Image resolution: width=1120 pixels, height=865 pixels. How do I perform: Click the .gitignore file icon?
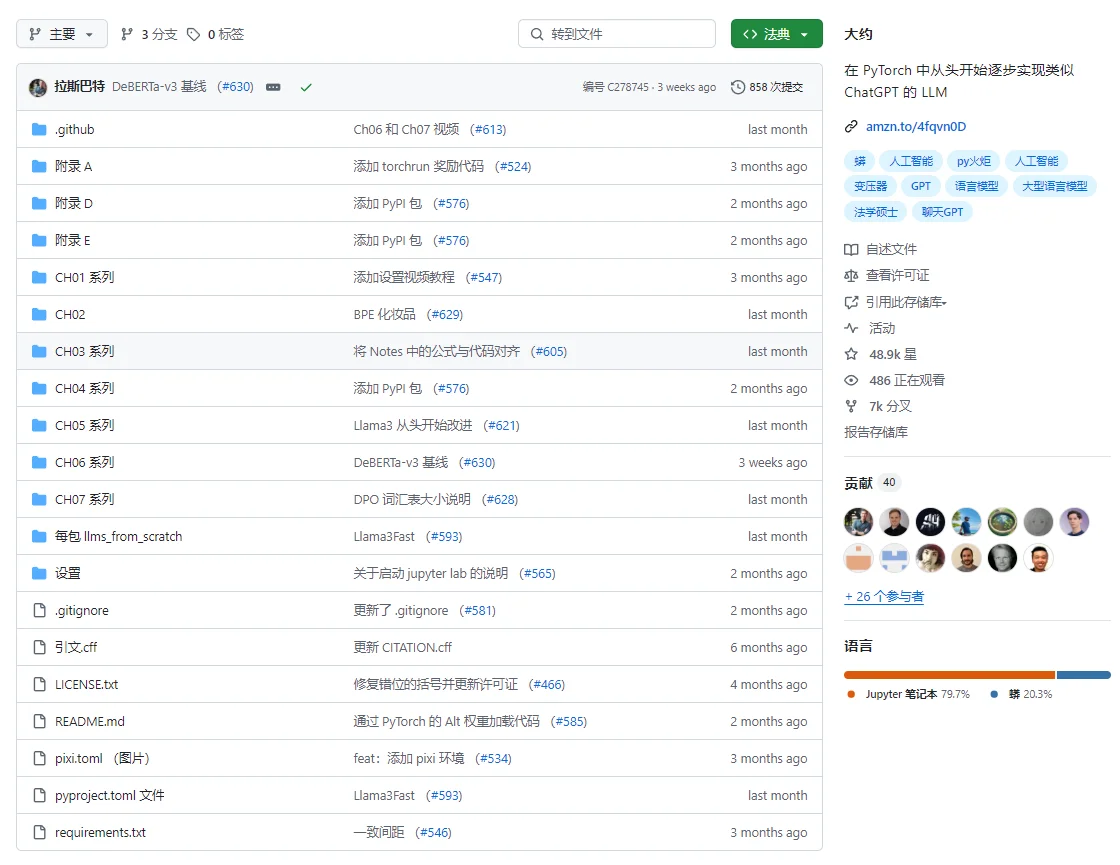pos(39,611)
